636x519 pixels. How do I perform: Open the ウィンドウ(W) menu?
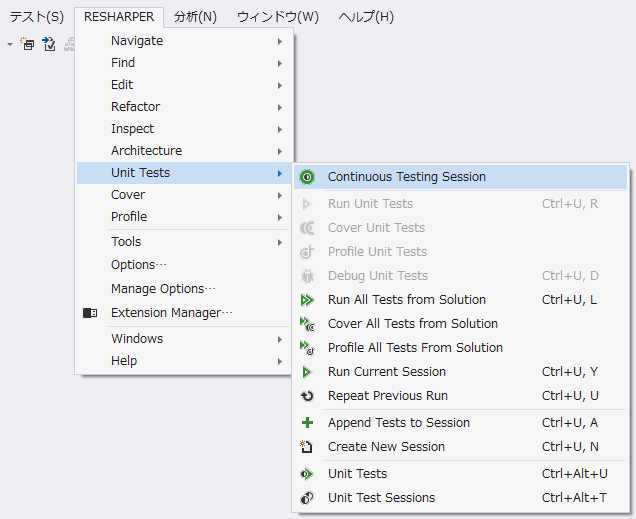coord(278,17)
